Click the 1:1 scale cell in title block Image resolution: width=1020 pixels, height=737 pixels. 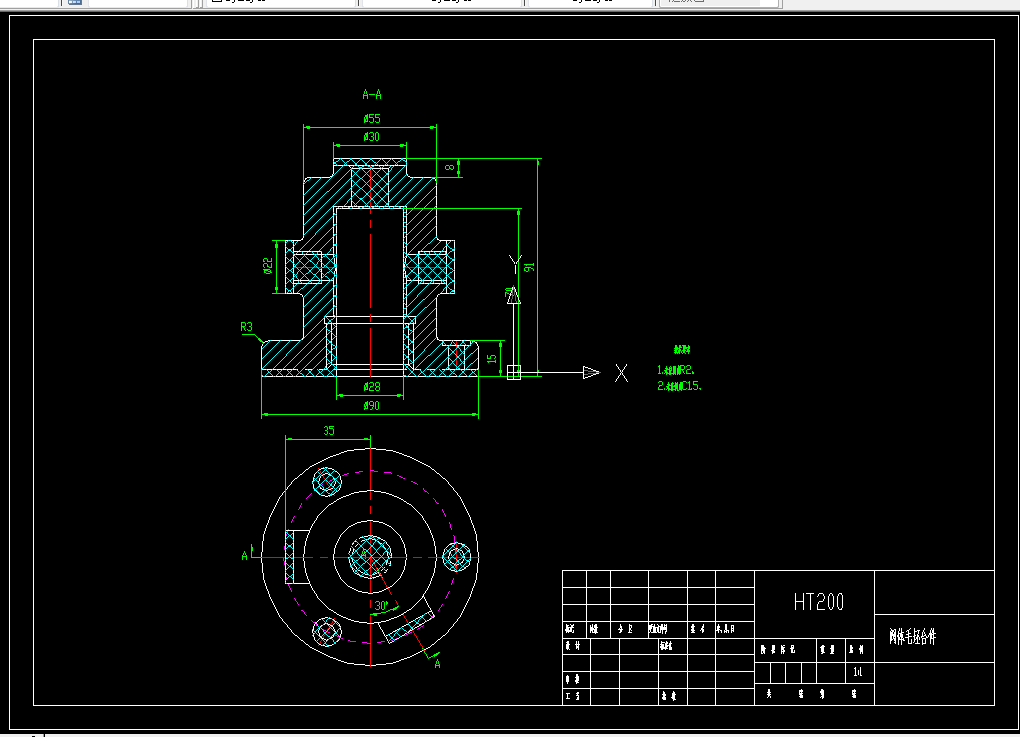[857, 672]
